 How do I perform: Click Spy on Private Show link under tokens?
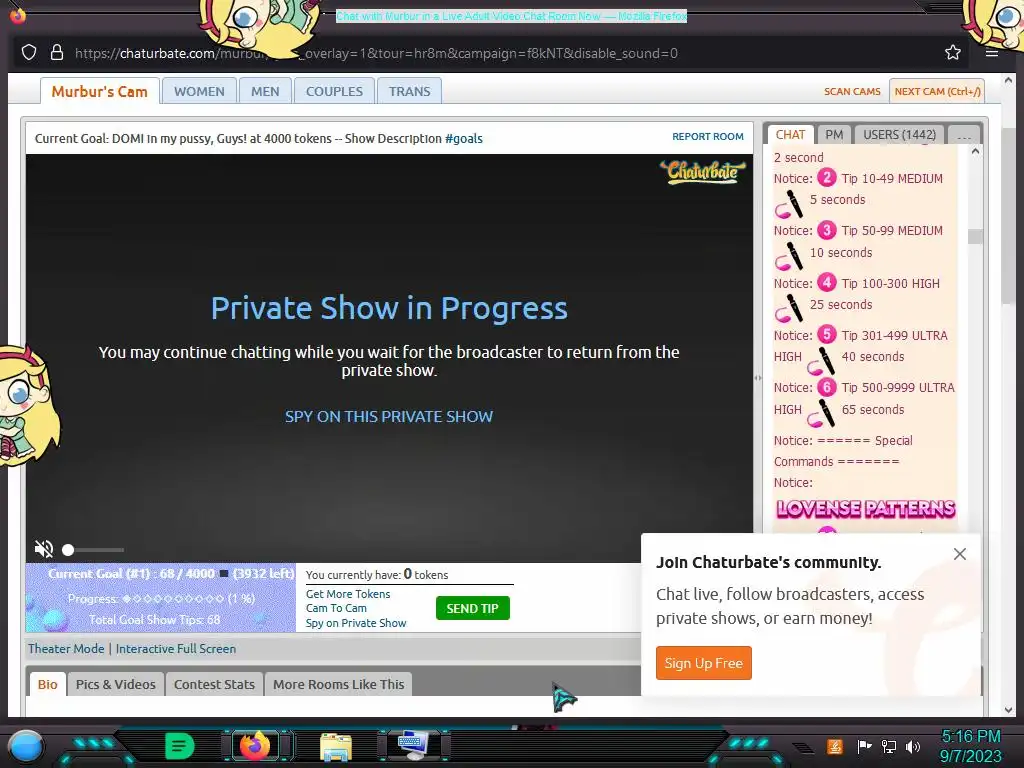tap(355, 623)
